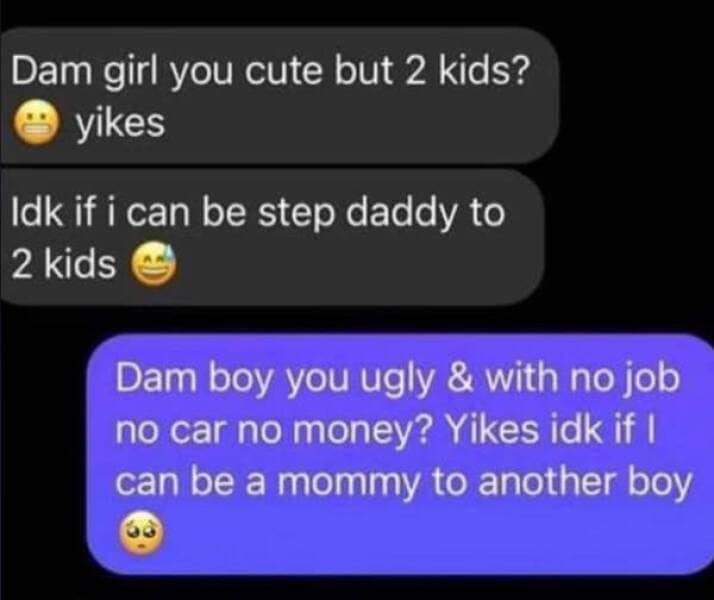Image resolution: width=714 pixels, height=600 pixels.
Task: Select the purple reply message bubble
Action: [400, 454]
